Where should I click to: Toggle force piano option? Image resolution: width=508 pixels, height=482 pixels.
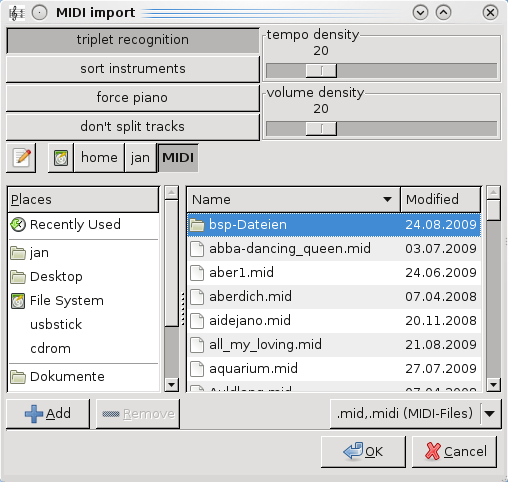click(x=133, y=98)
